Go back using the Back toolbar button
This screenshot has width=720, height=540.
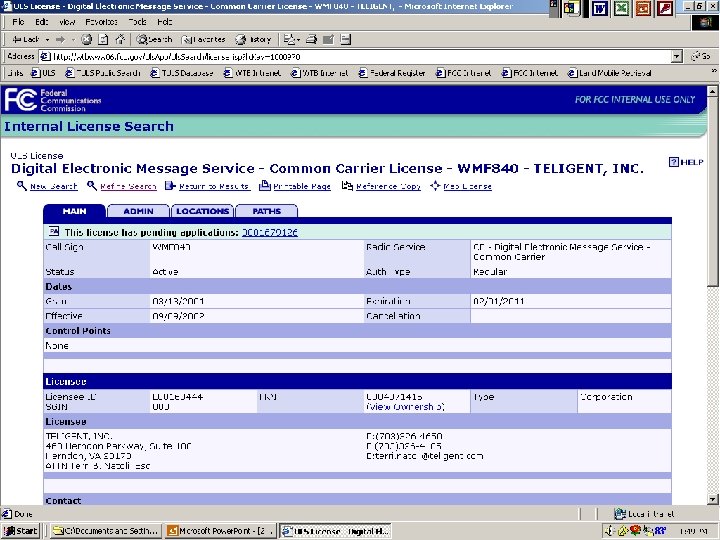click(26, 39)
